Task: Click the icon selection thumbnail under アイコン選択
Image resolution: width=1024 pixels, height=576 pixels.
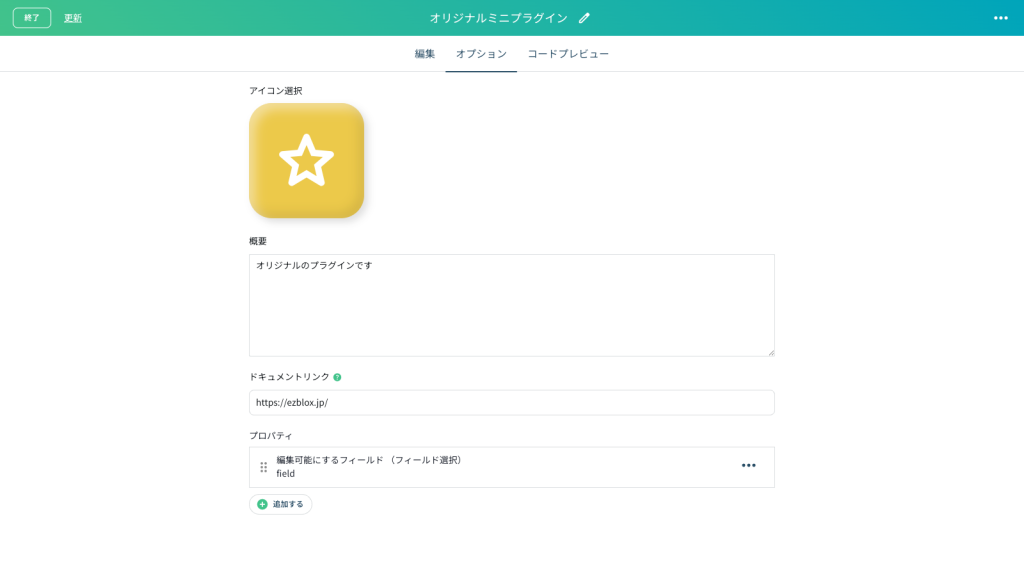Action: 307,160
